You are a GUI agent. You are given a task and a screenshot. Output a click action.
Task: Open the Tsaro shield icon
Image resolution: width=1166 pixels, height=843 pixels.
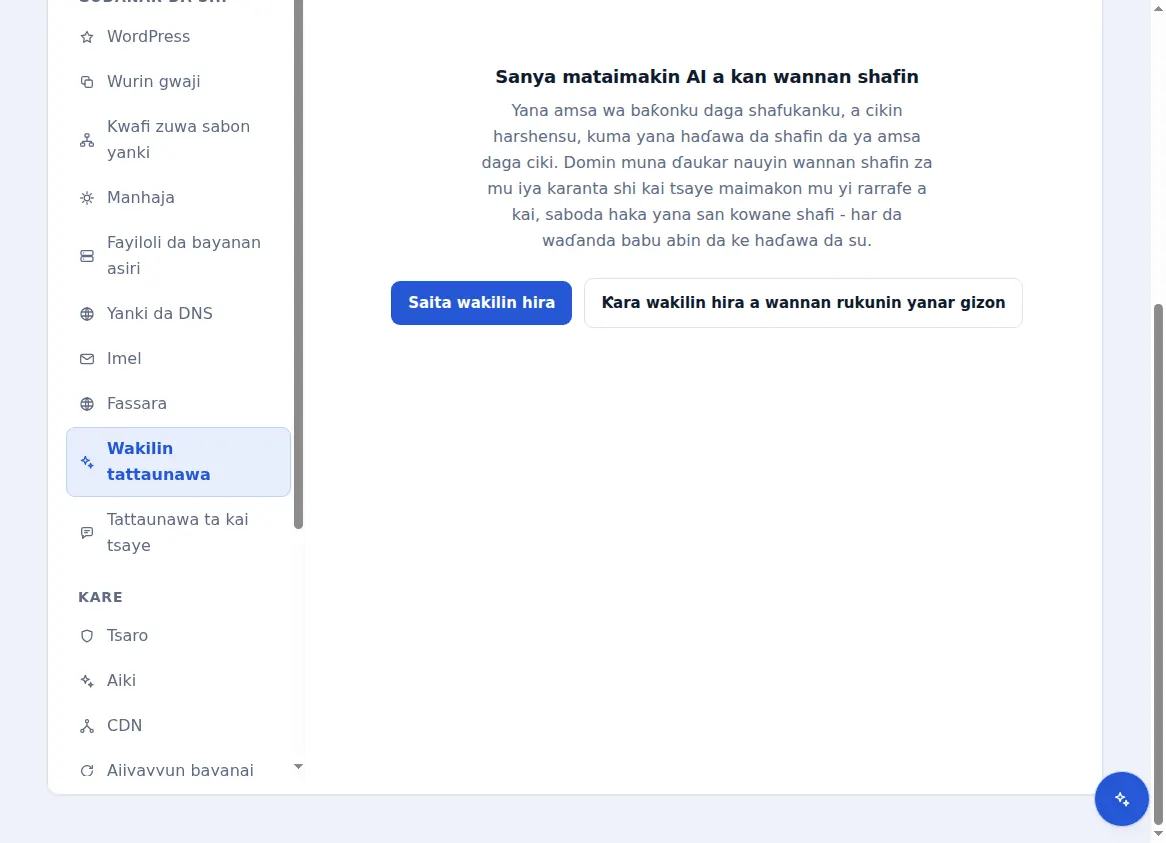[87, 636]
